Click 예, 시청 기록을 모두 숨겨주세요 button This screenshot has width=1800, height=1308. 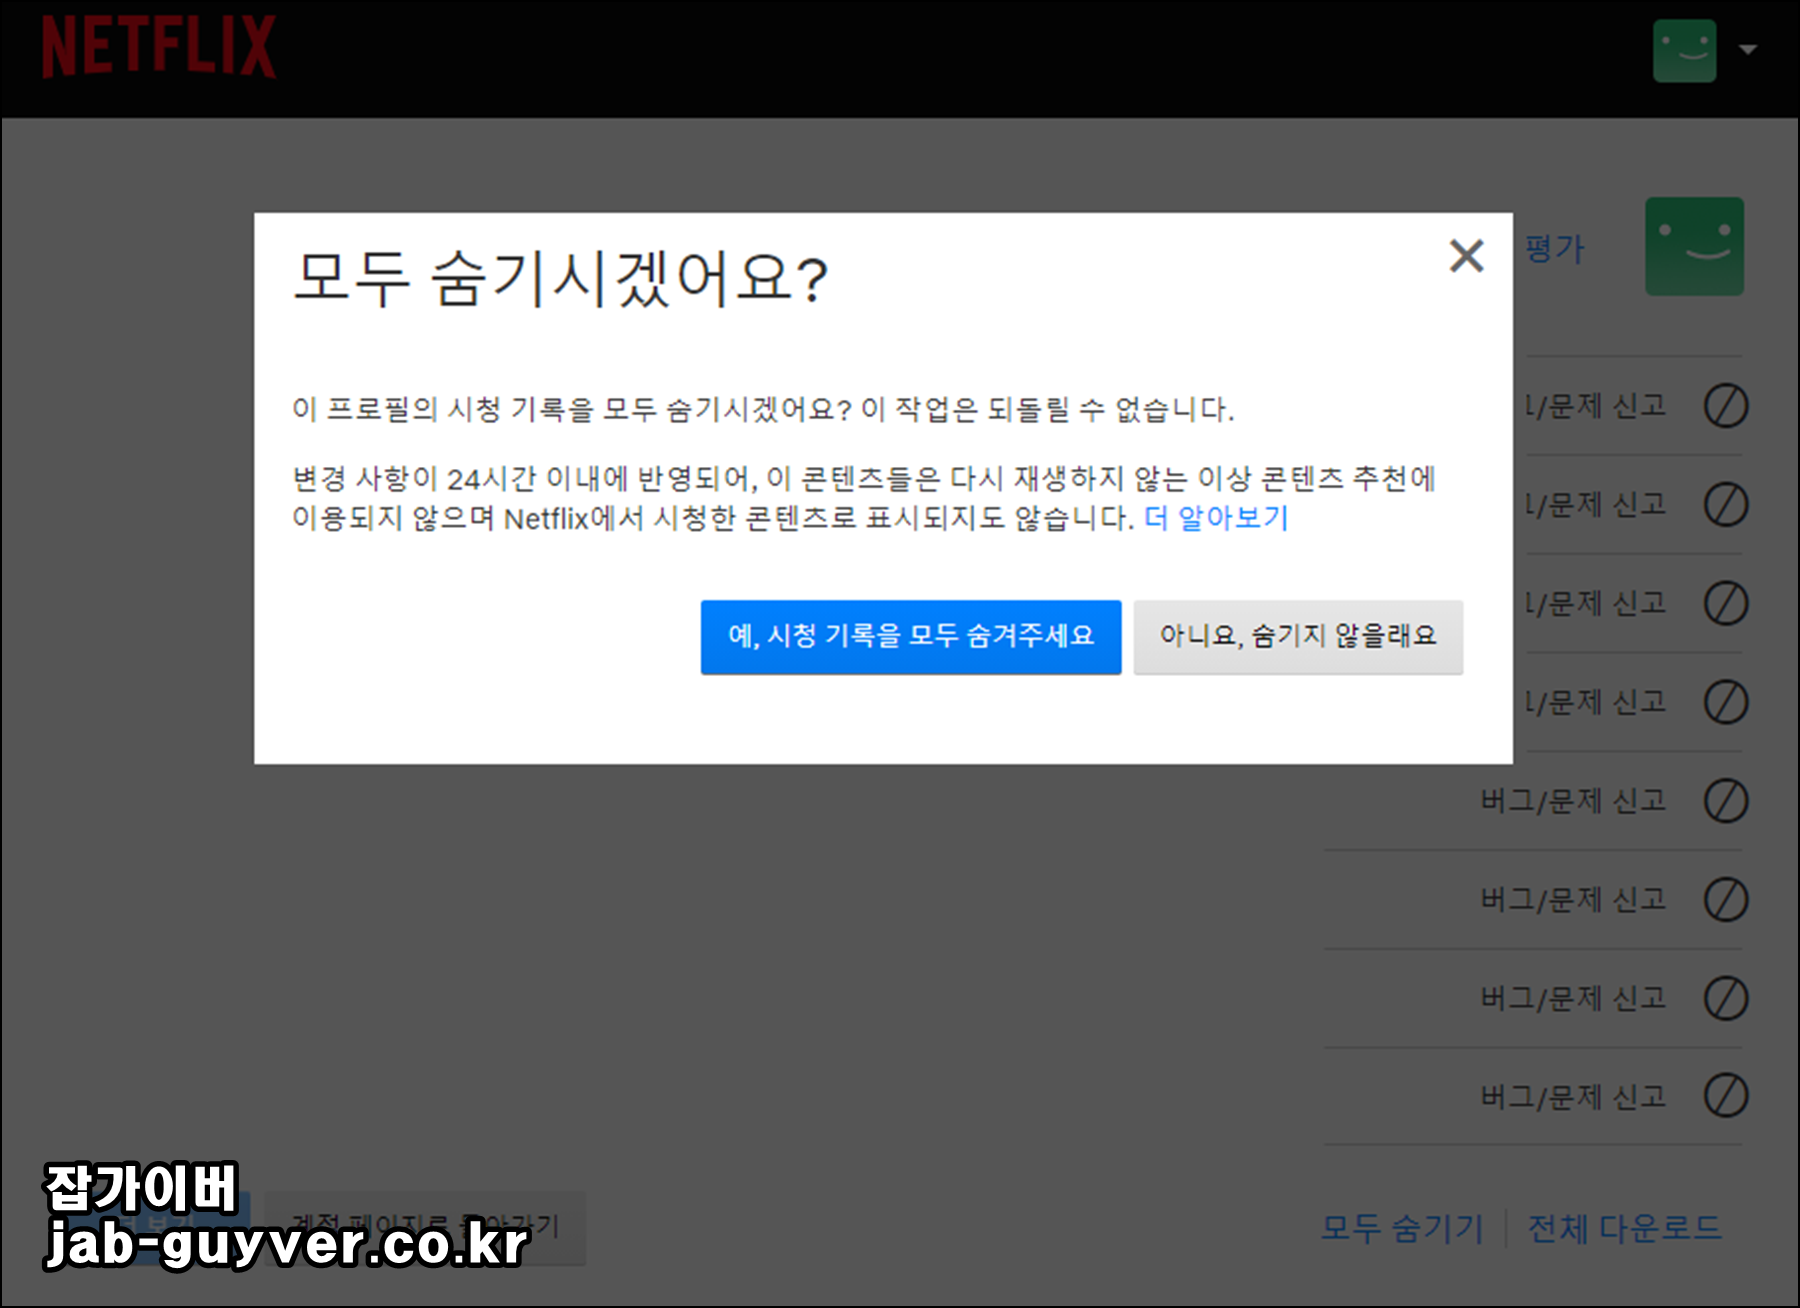click(x=911, y=637)
